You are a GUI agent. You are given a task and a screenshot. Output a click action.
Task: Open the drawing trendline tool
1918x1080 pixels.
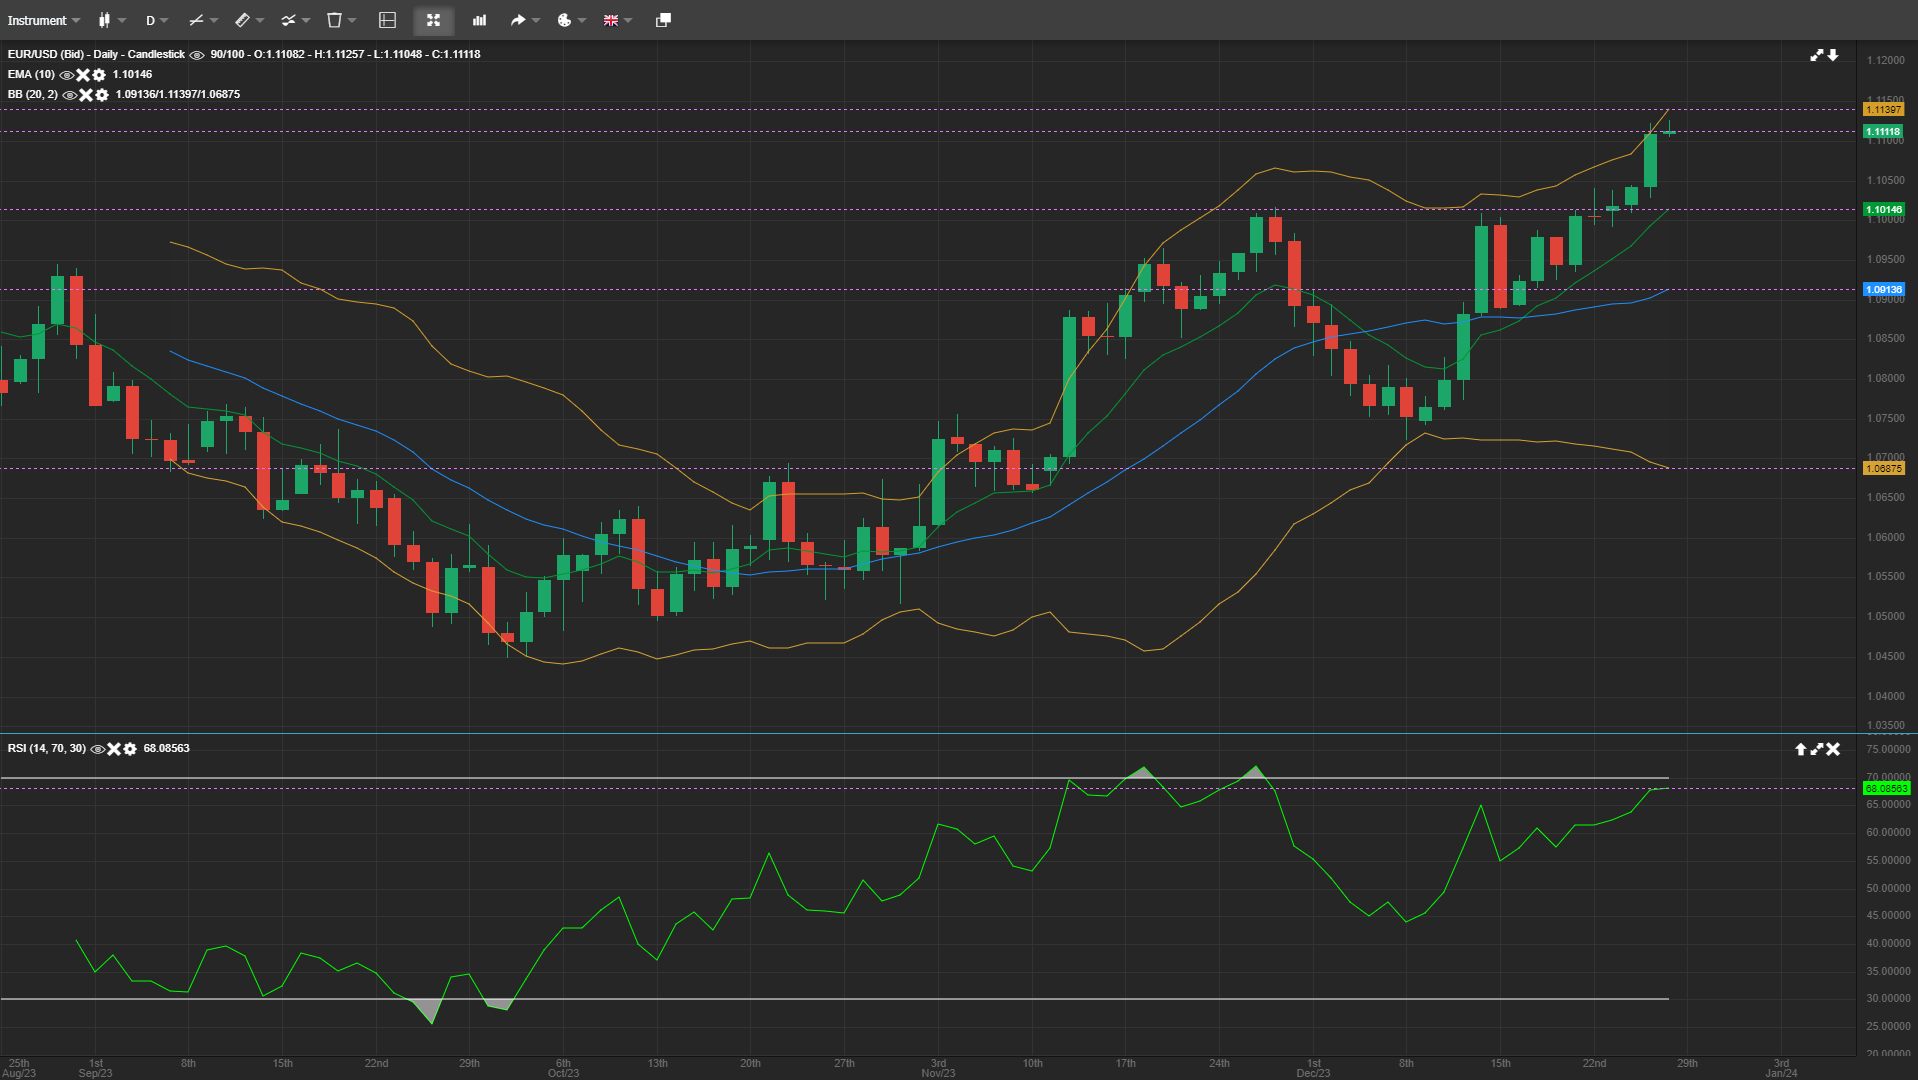tap(196, 20)
